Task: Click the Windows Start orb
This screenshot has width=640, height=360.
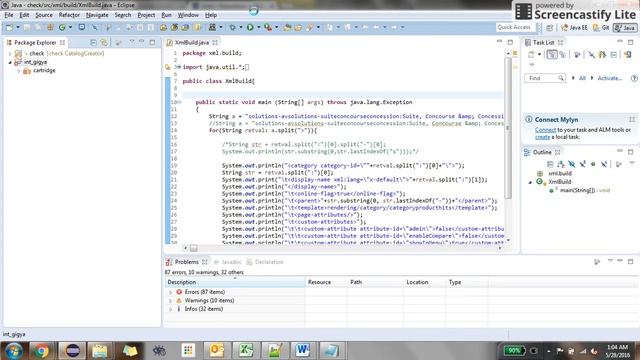Action: tap(14, 351)
